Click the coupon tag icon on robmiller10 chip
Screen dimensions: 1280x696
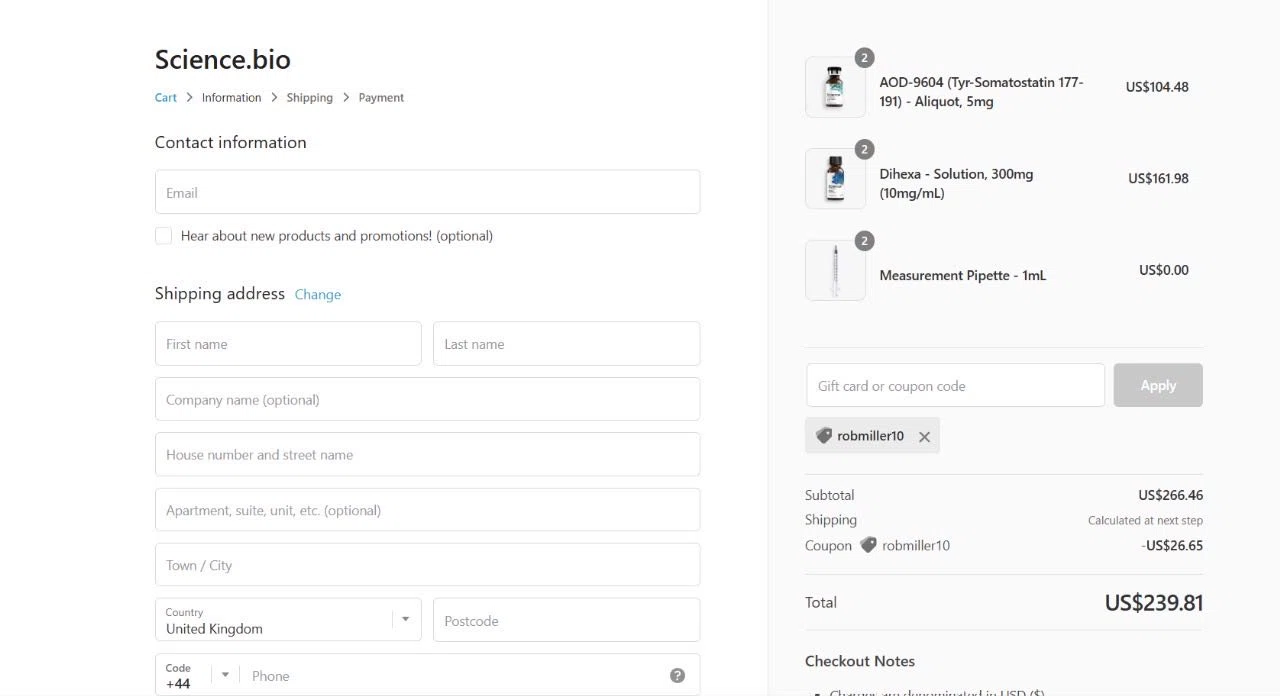tap(824, 436)
